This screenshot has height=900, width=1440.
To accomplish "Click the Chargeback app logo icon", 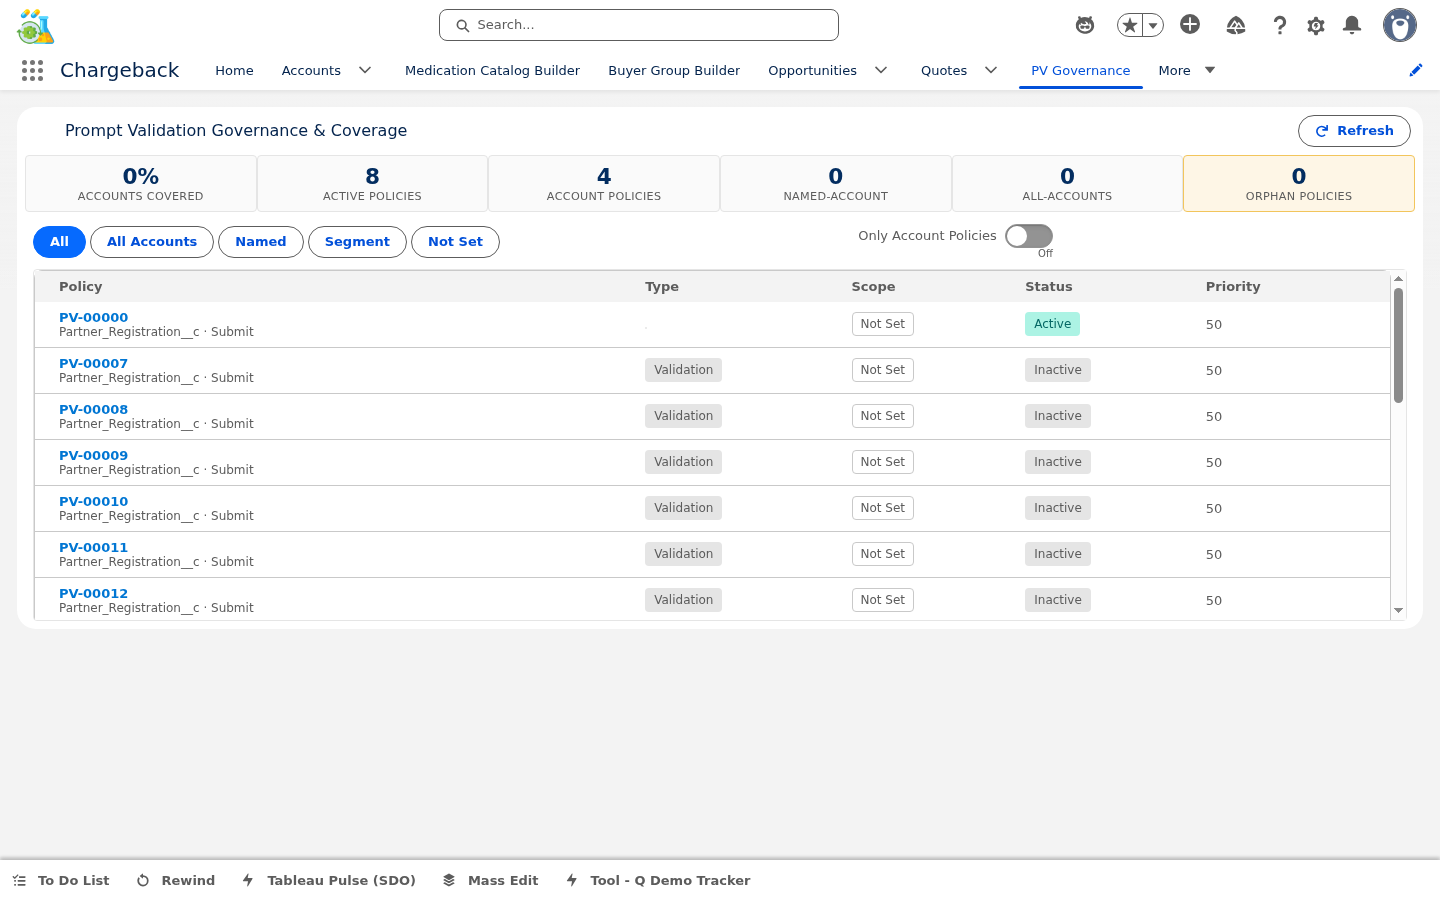I will (x=36, y=27).
